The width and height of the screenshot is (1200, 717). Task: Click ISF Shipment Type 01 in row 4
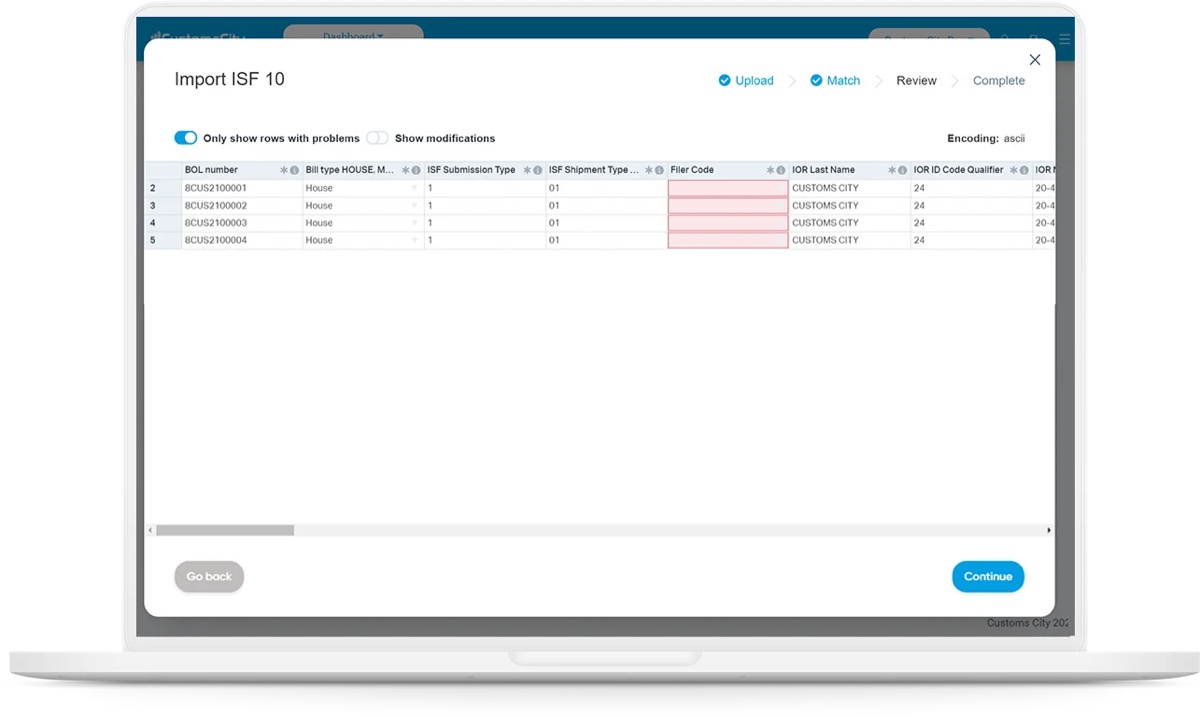[x=607, y=223]
